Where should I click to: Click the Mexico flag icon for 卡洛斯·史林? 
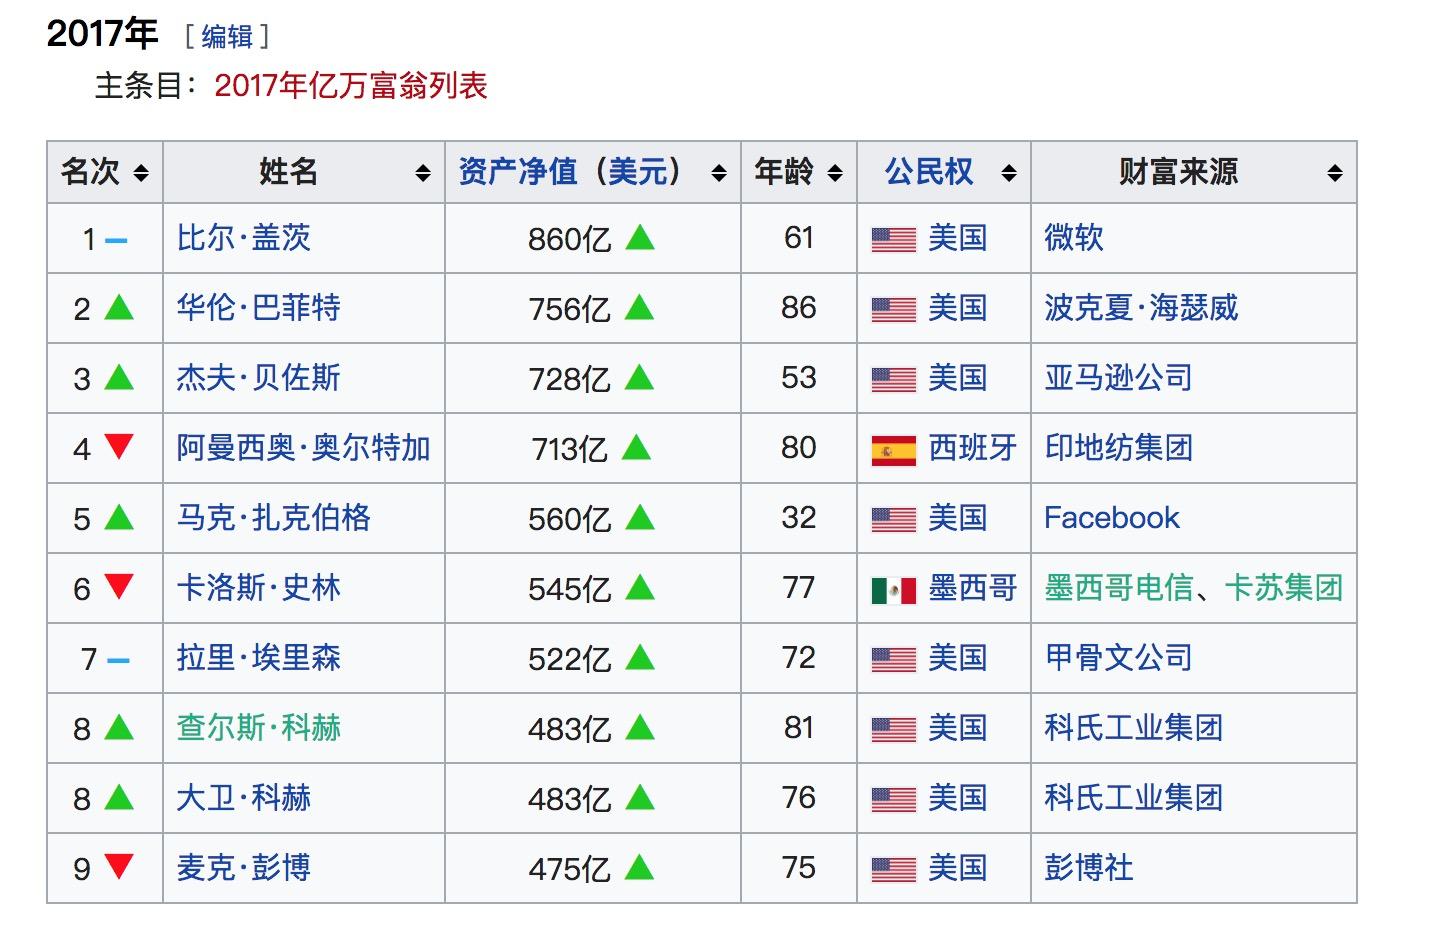[x=891, y=589]
